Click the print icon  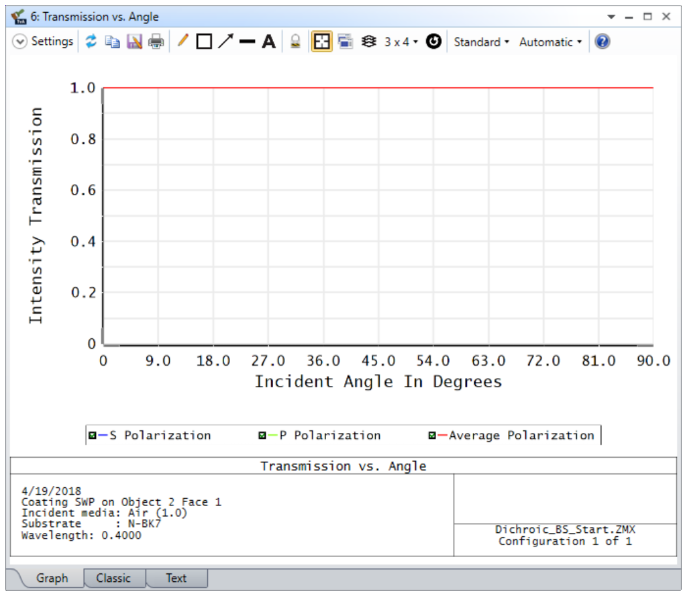(x=156, y=42)
